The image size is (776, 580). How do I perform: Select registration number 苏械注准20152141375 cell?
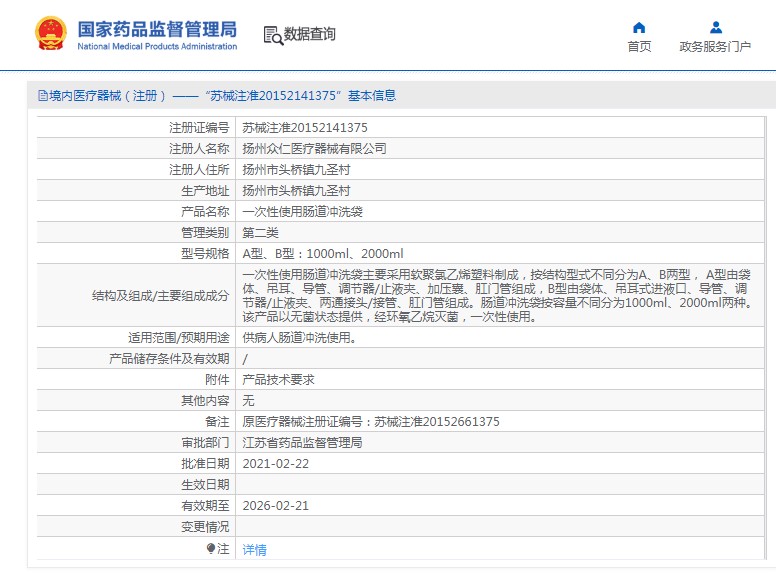[x=305, y=128]
